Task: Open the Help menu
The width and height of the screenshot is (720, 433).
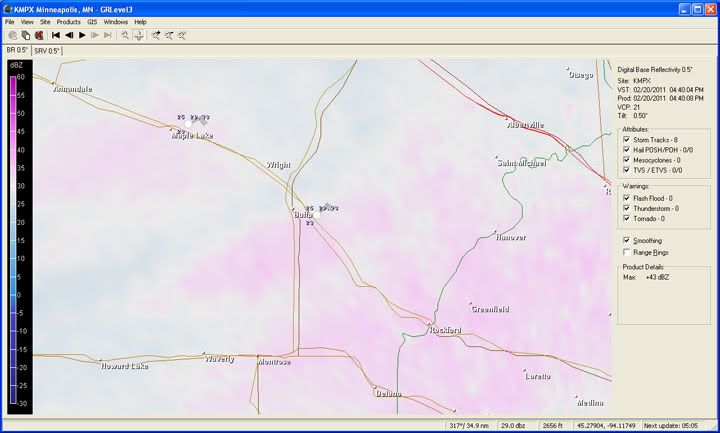Action: tap(140, 22)
